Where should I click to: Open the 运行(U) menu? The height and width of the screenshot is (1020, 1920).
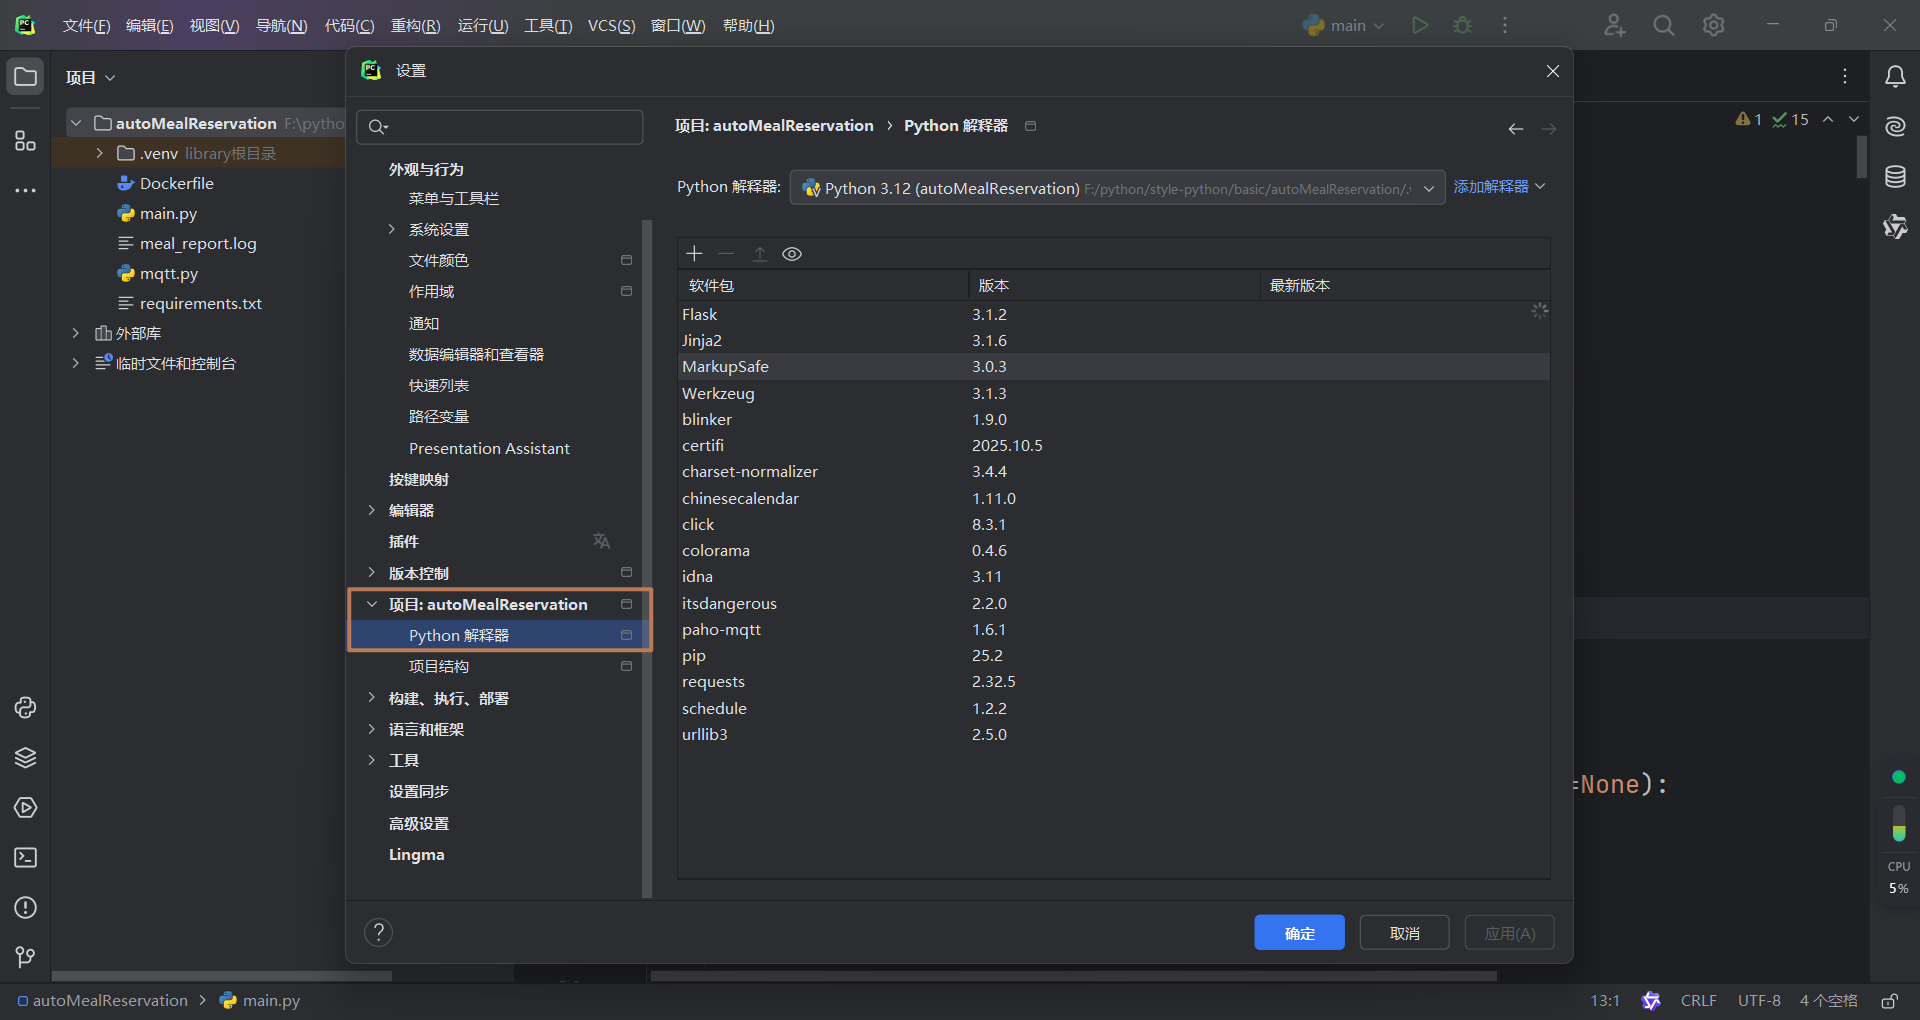coord(483,26)
